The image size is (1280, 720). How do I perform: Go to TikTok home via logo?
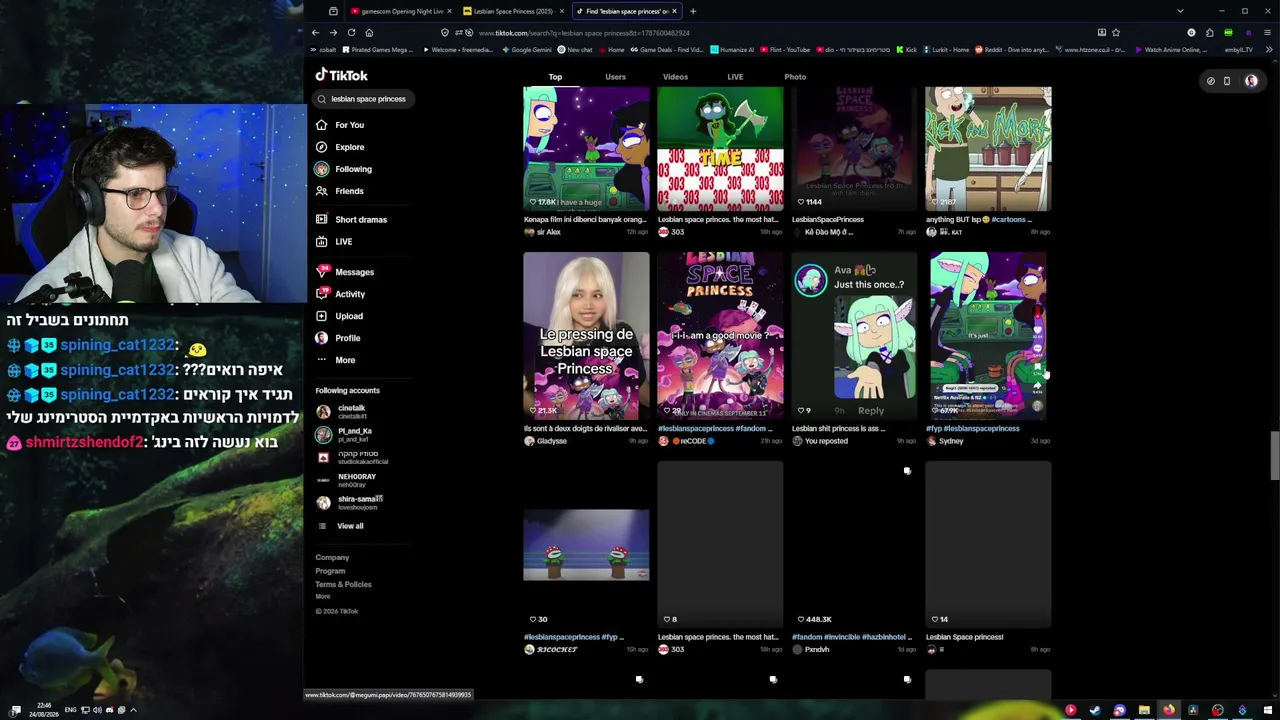coord(342,75)
